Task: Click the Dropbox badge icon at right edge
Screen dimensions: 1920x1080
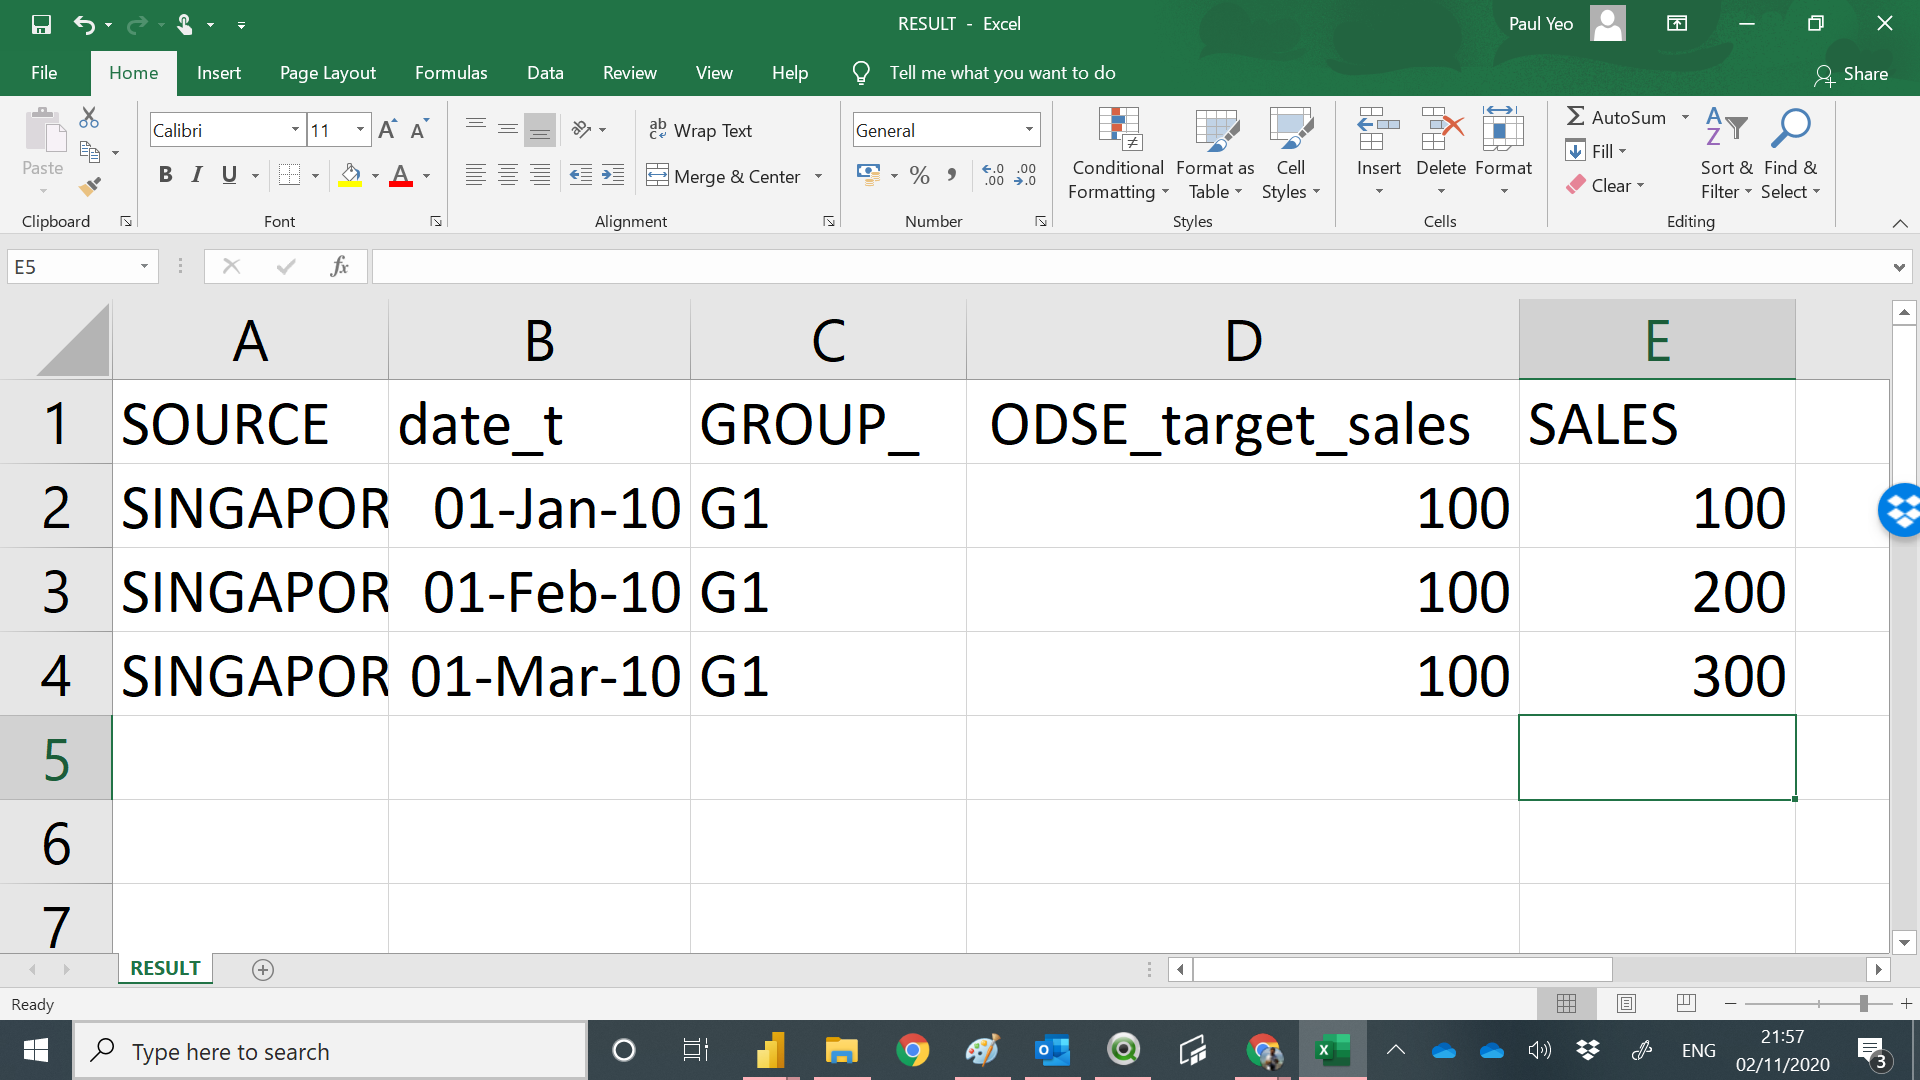Action: [x=1899, y=510]
